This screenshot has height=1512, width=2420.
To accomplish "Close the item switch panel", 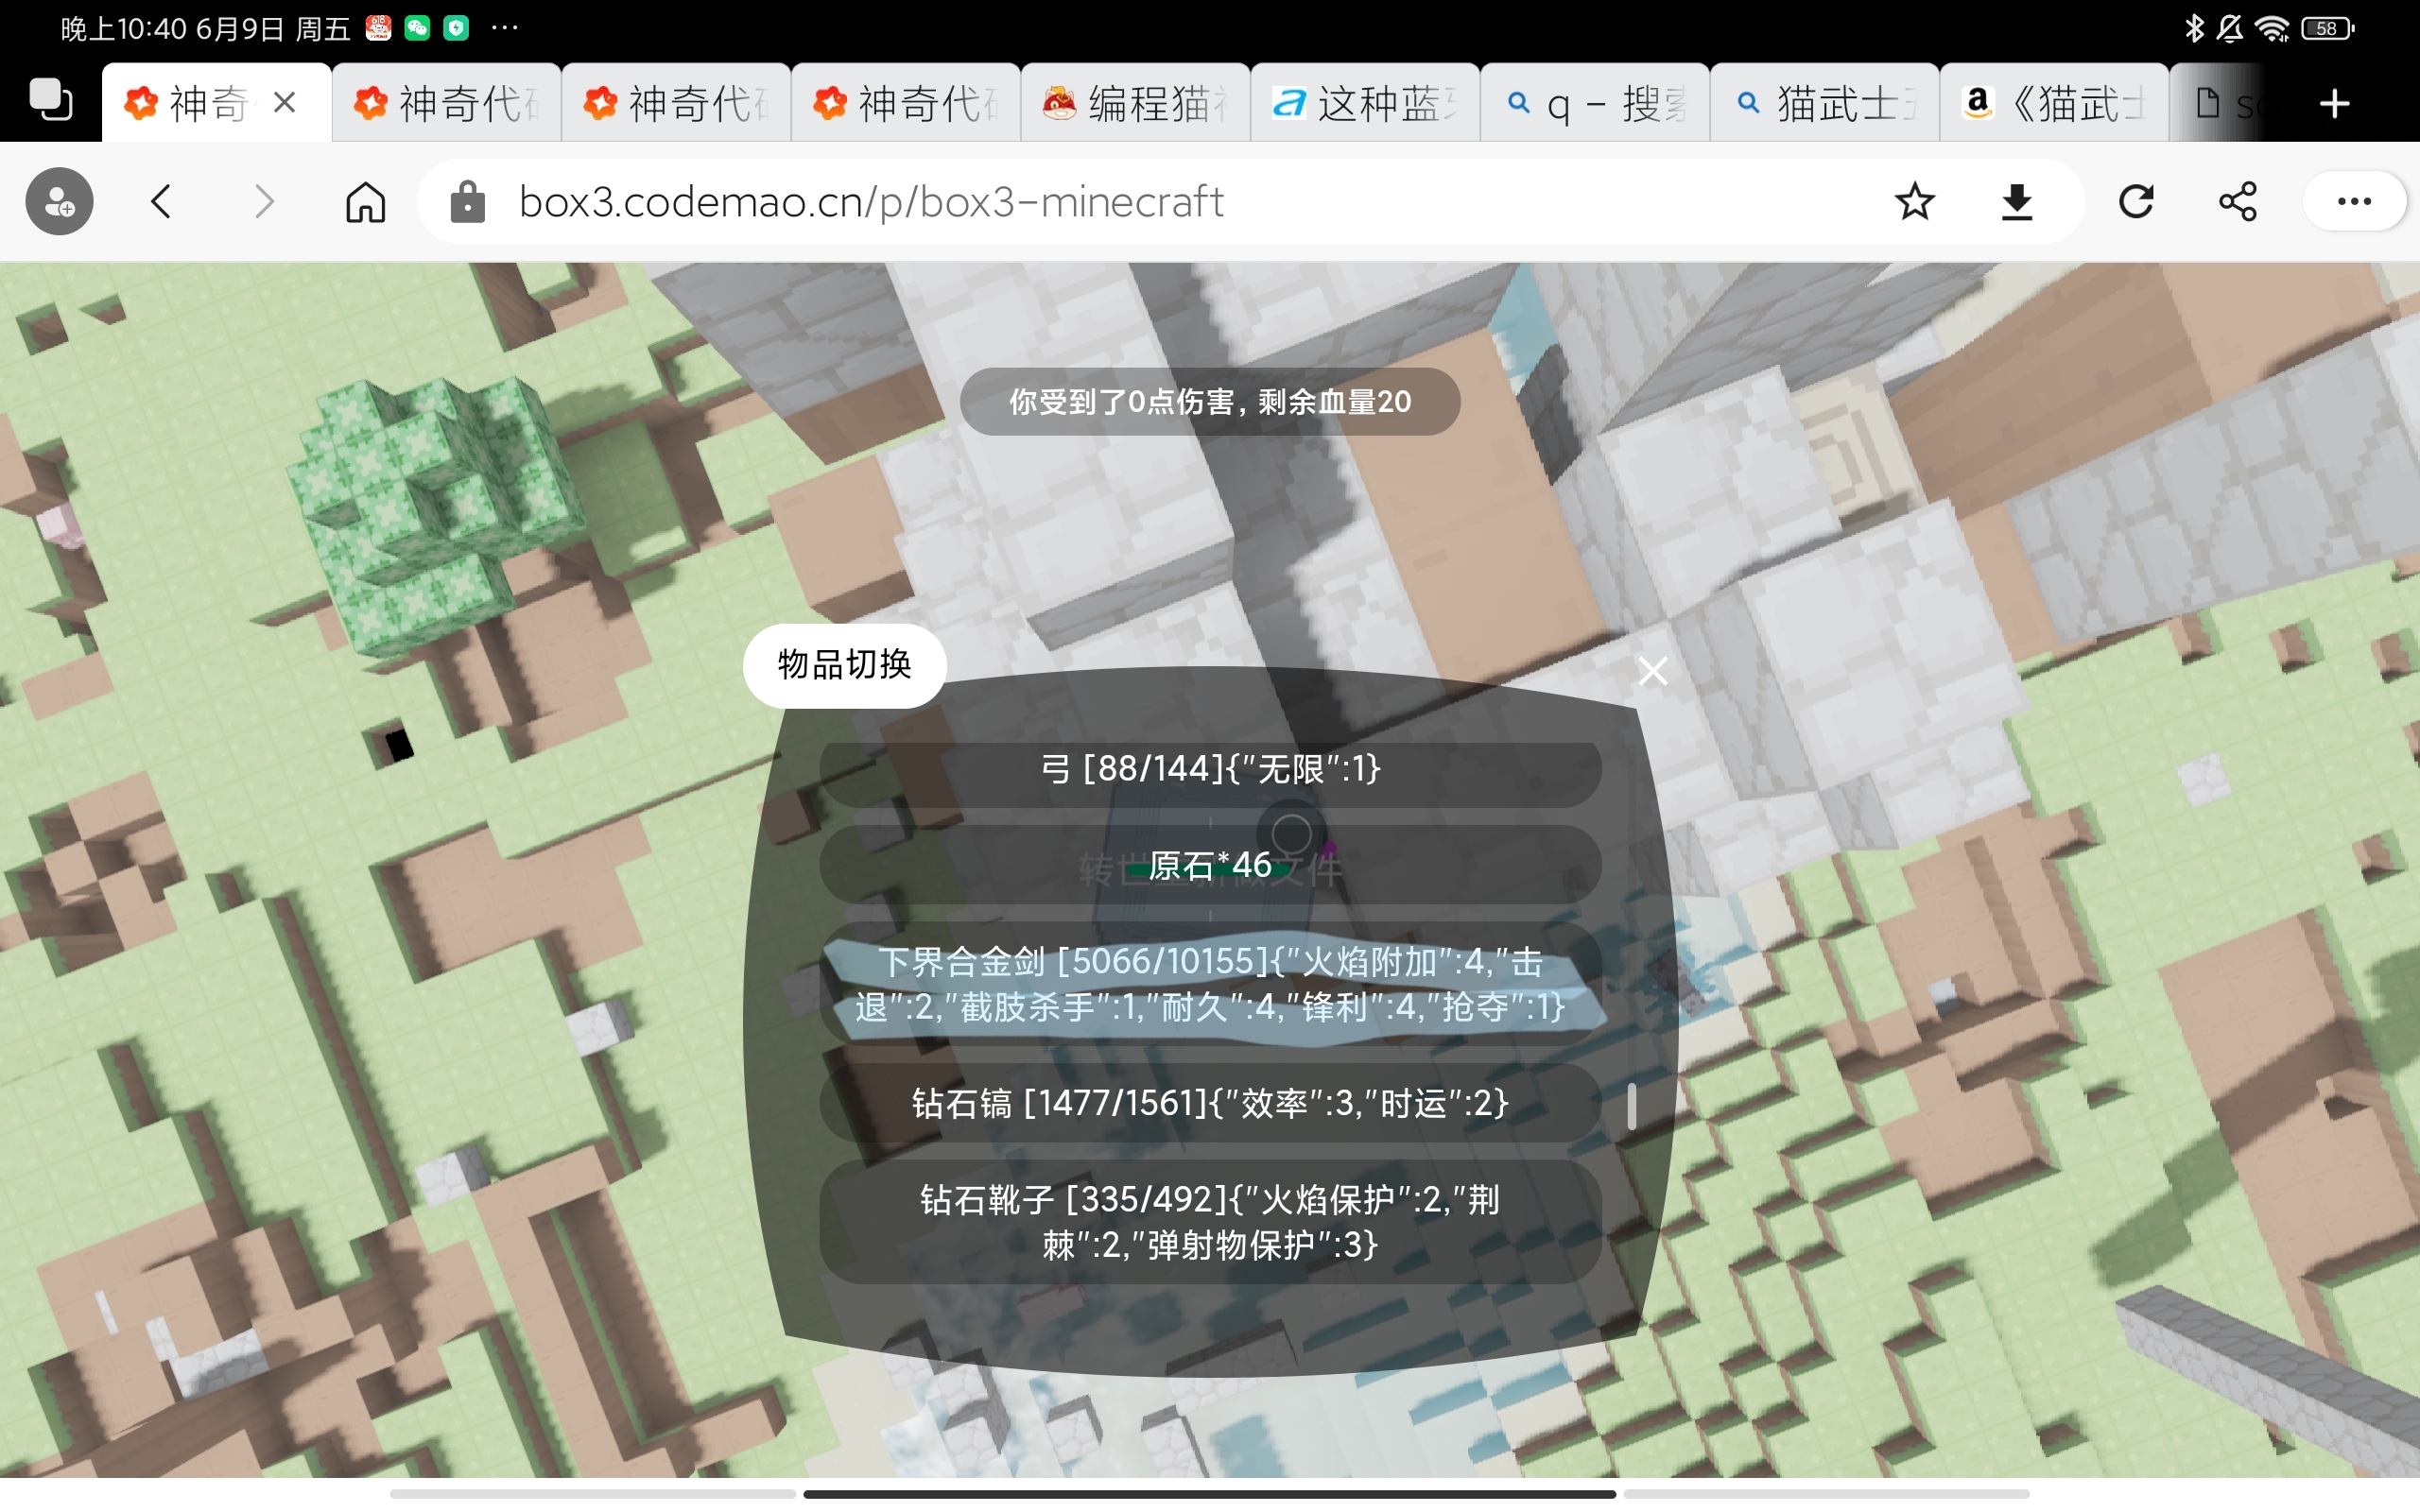I will click(1653, 671).
